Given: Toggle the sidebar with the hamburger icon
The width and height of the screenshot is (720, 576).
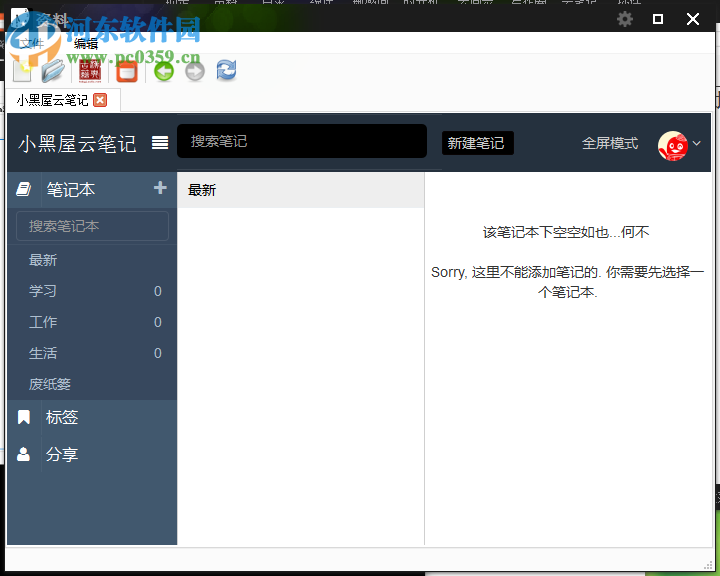Looking at the screenshot, I should pyautogui.click(x=160, y=143).
